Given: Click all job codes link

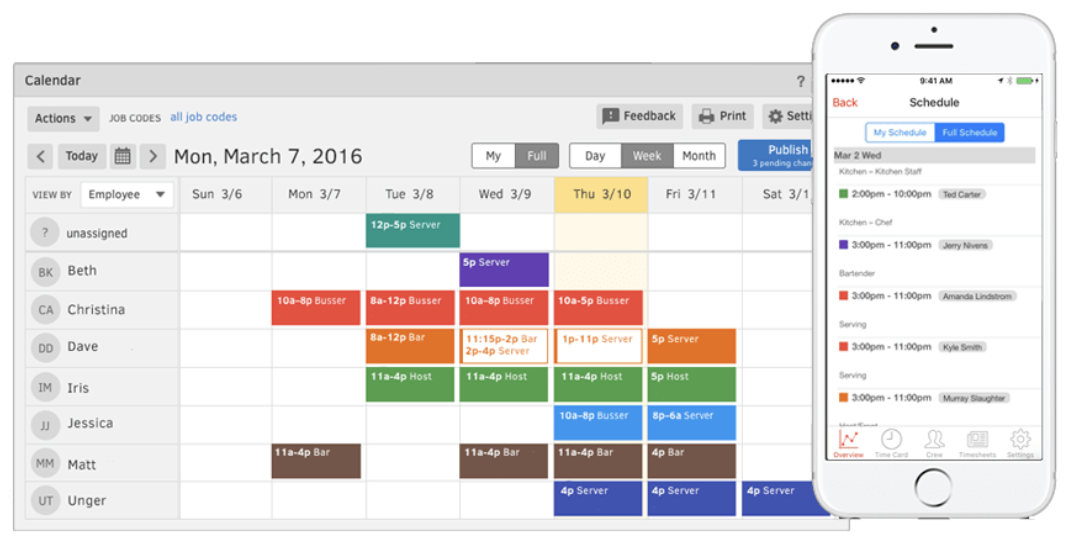Looking at the screenshot, I should 203,117.
